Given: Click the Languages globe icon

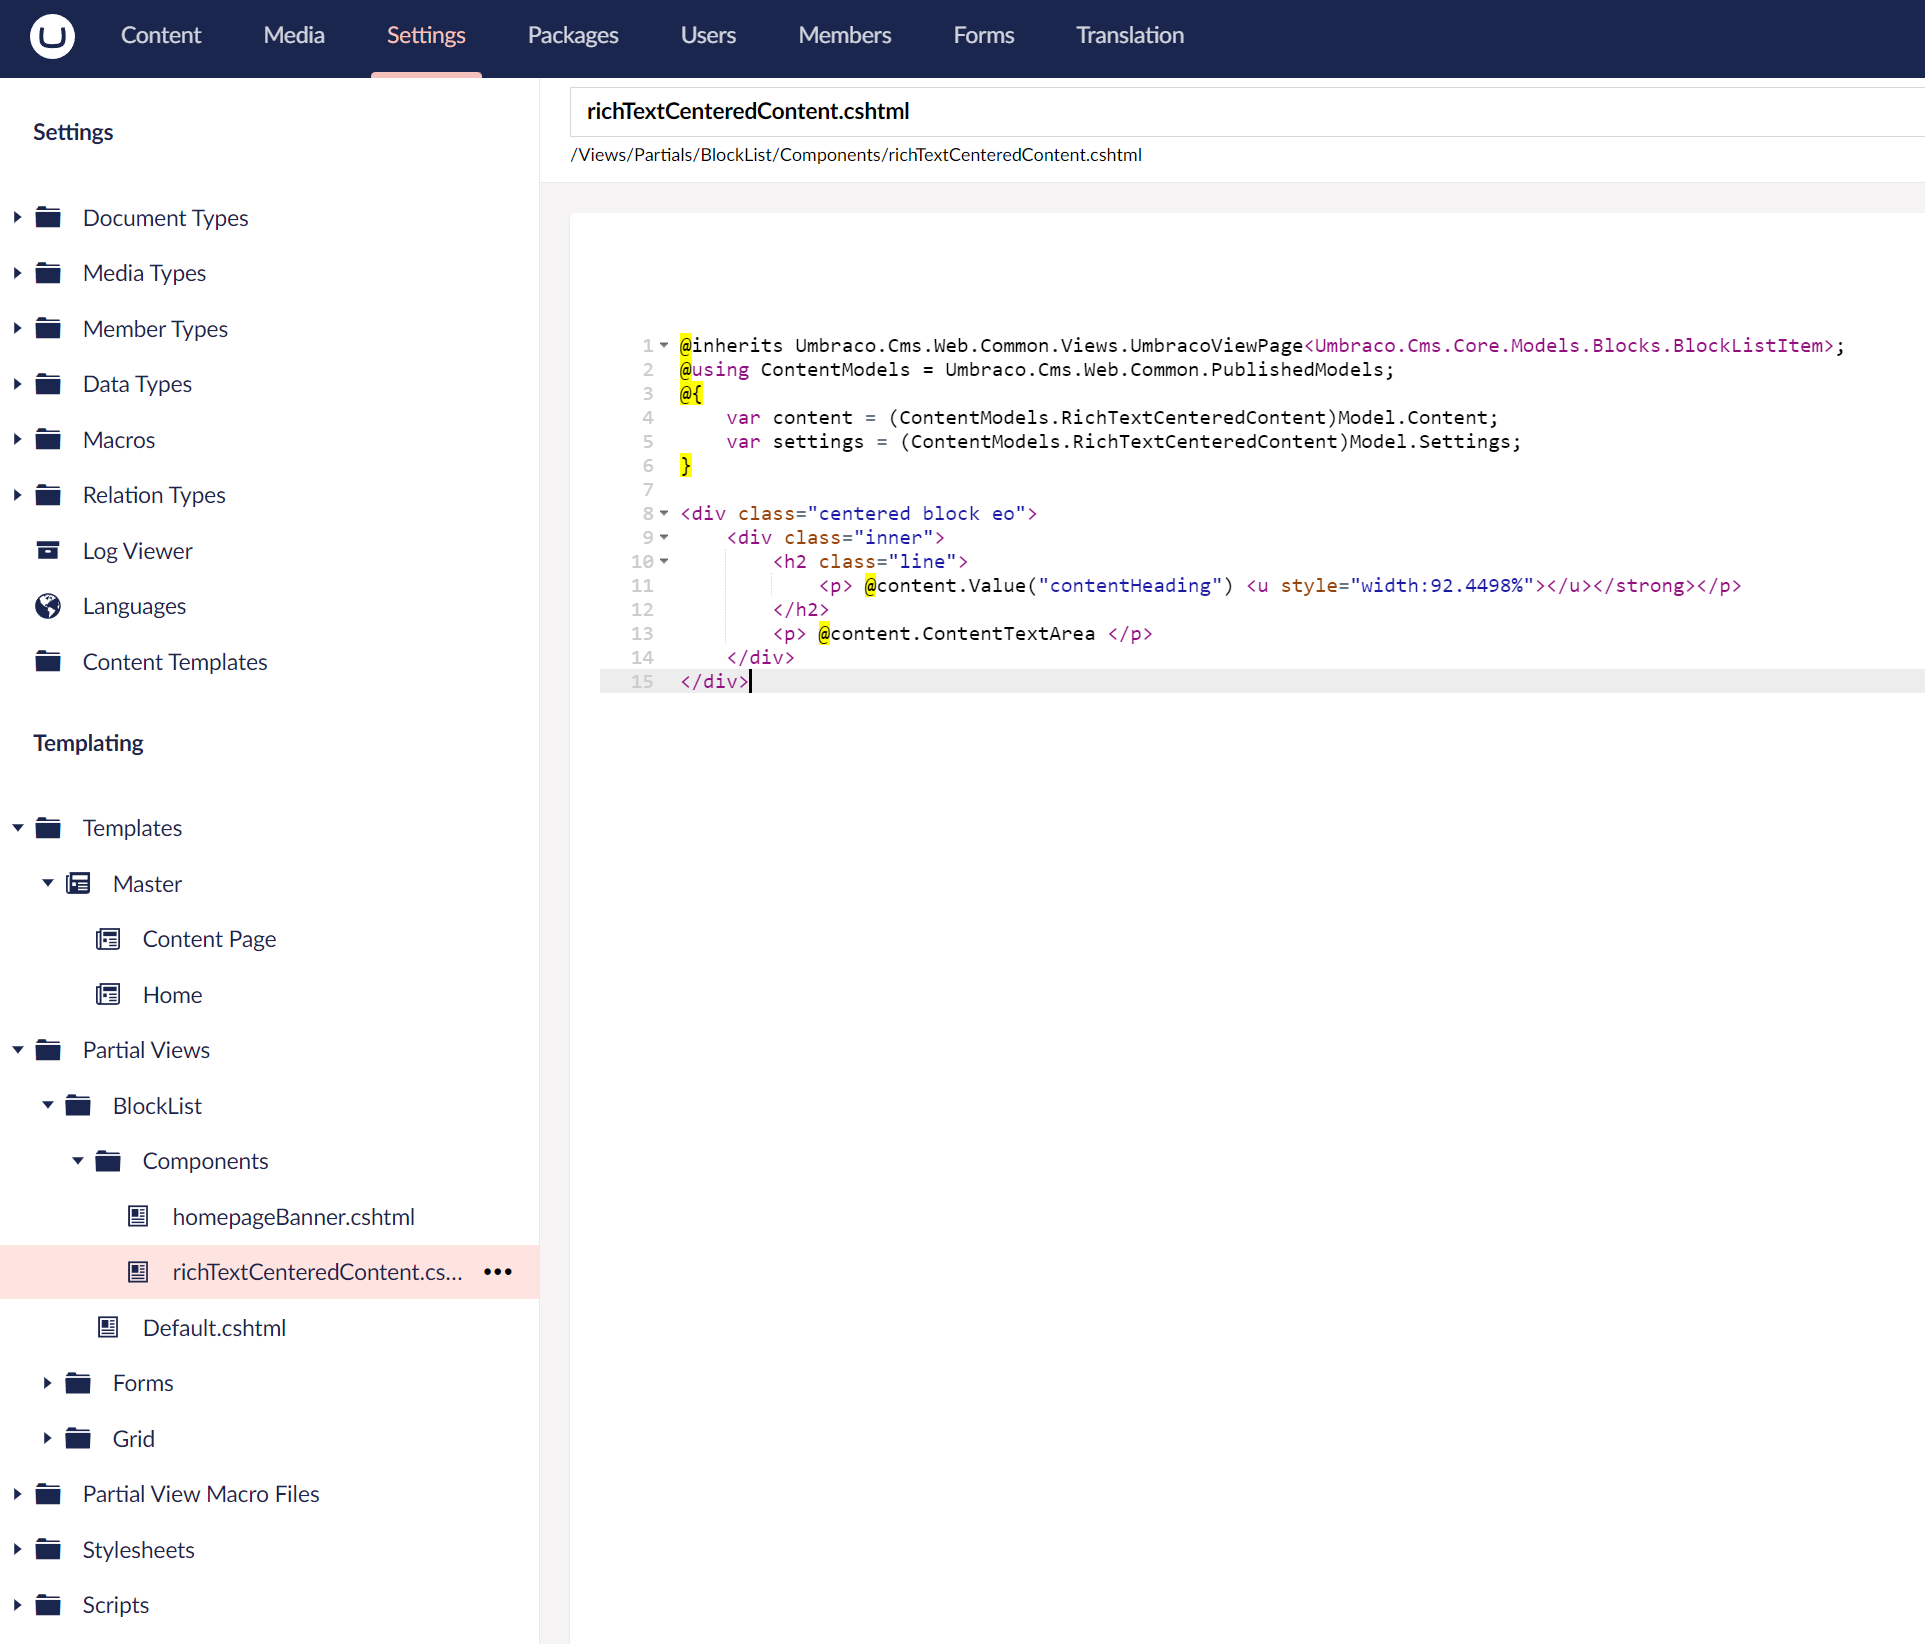Looking at the screenshot, I should coord(48,605).
